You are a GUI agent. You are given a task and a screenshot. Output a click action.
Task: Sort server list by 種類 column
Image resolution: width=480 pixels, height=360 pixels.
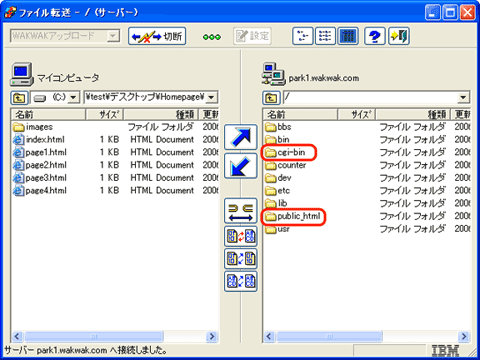(x=413, y=115)
